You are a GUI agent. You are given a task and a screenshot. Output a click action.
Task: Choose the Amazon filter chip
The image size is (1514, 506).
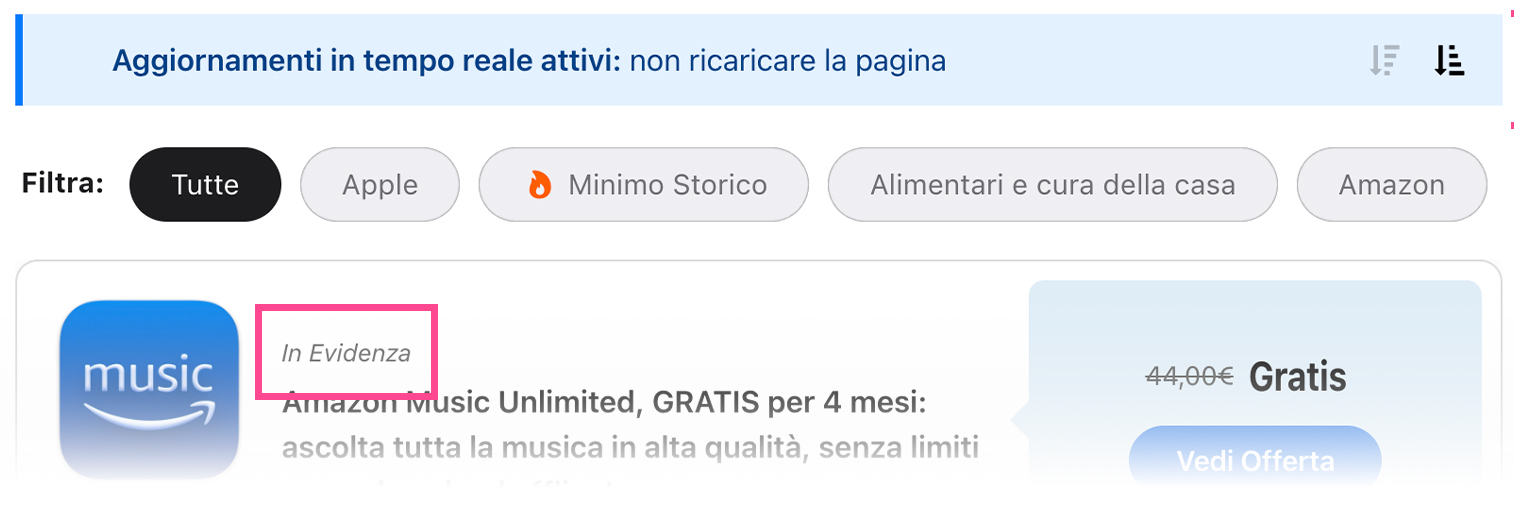click(x=1392, y=185)
